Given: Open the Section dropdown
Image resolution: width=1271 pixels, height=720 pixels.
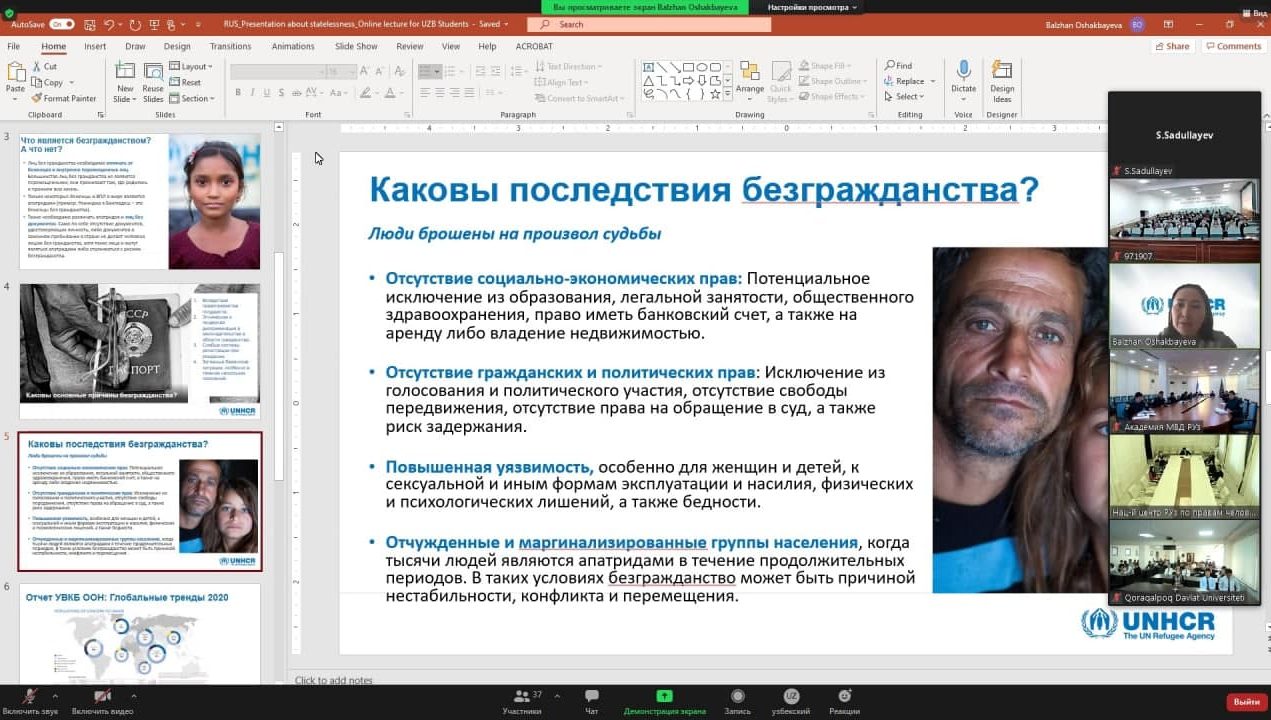Looking at the screenshot, I should (191, 99).
